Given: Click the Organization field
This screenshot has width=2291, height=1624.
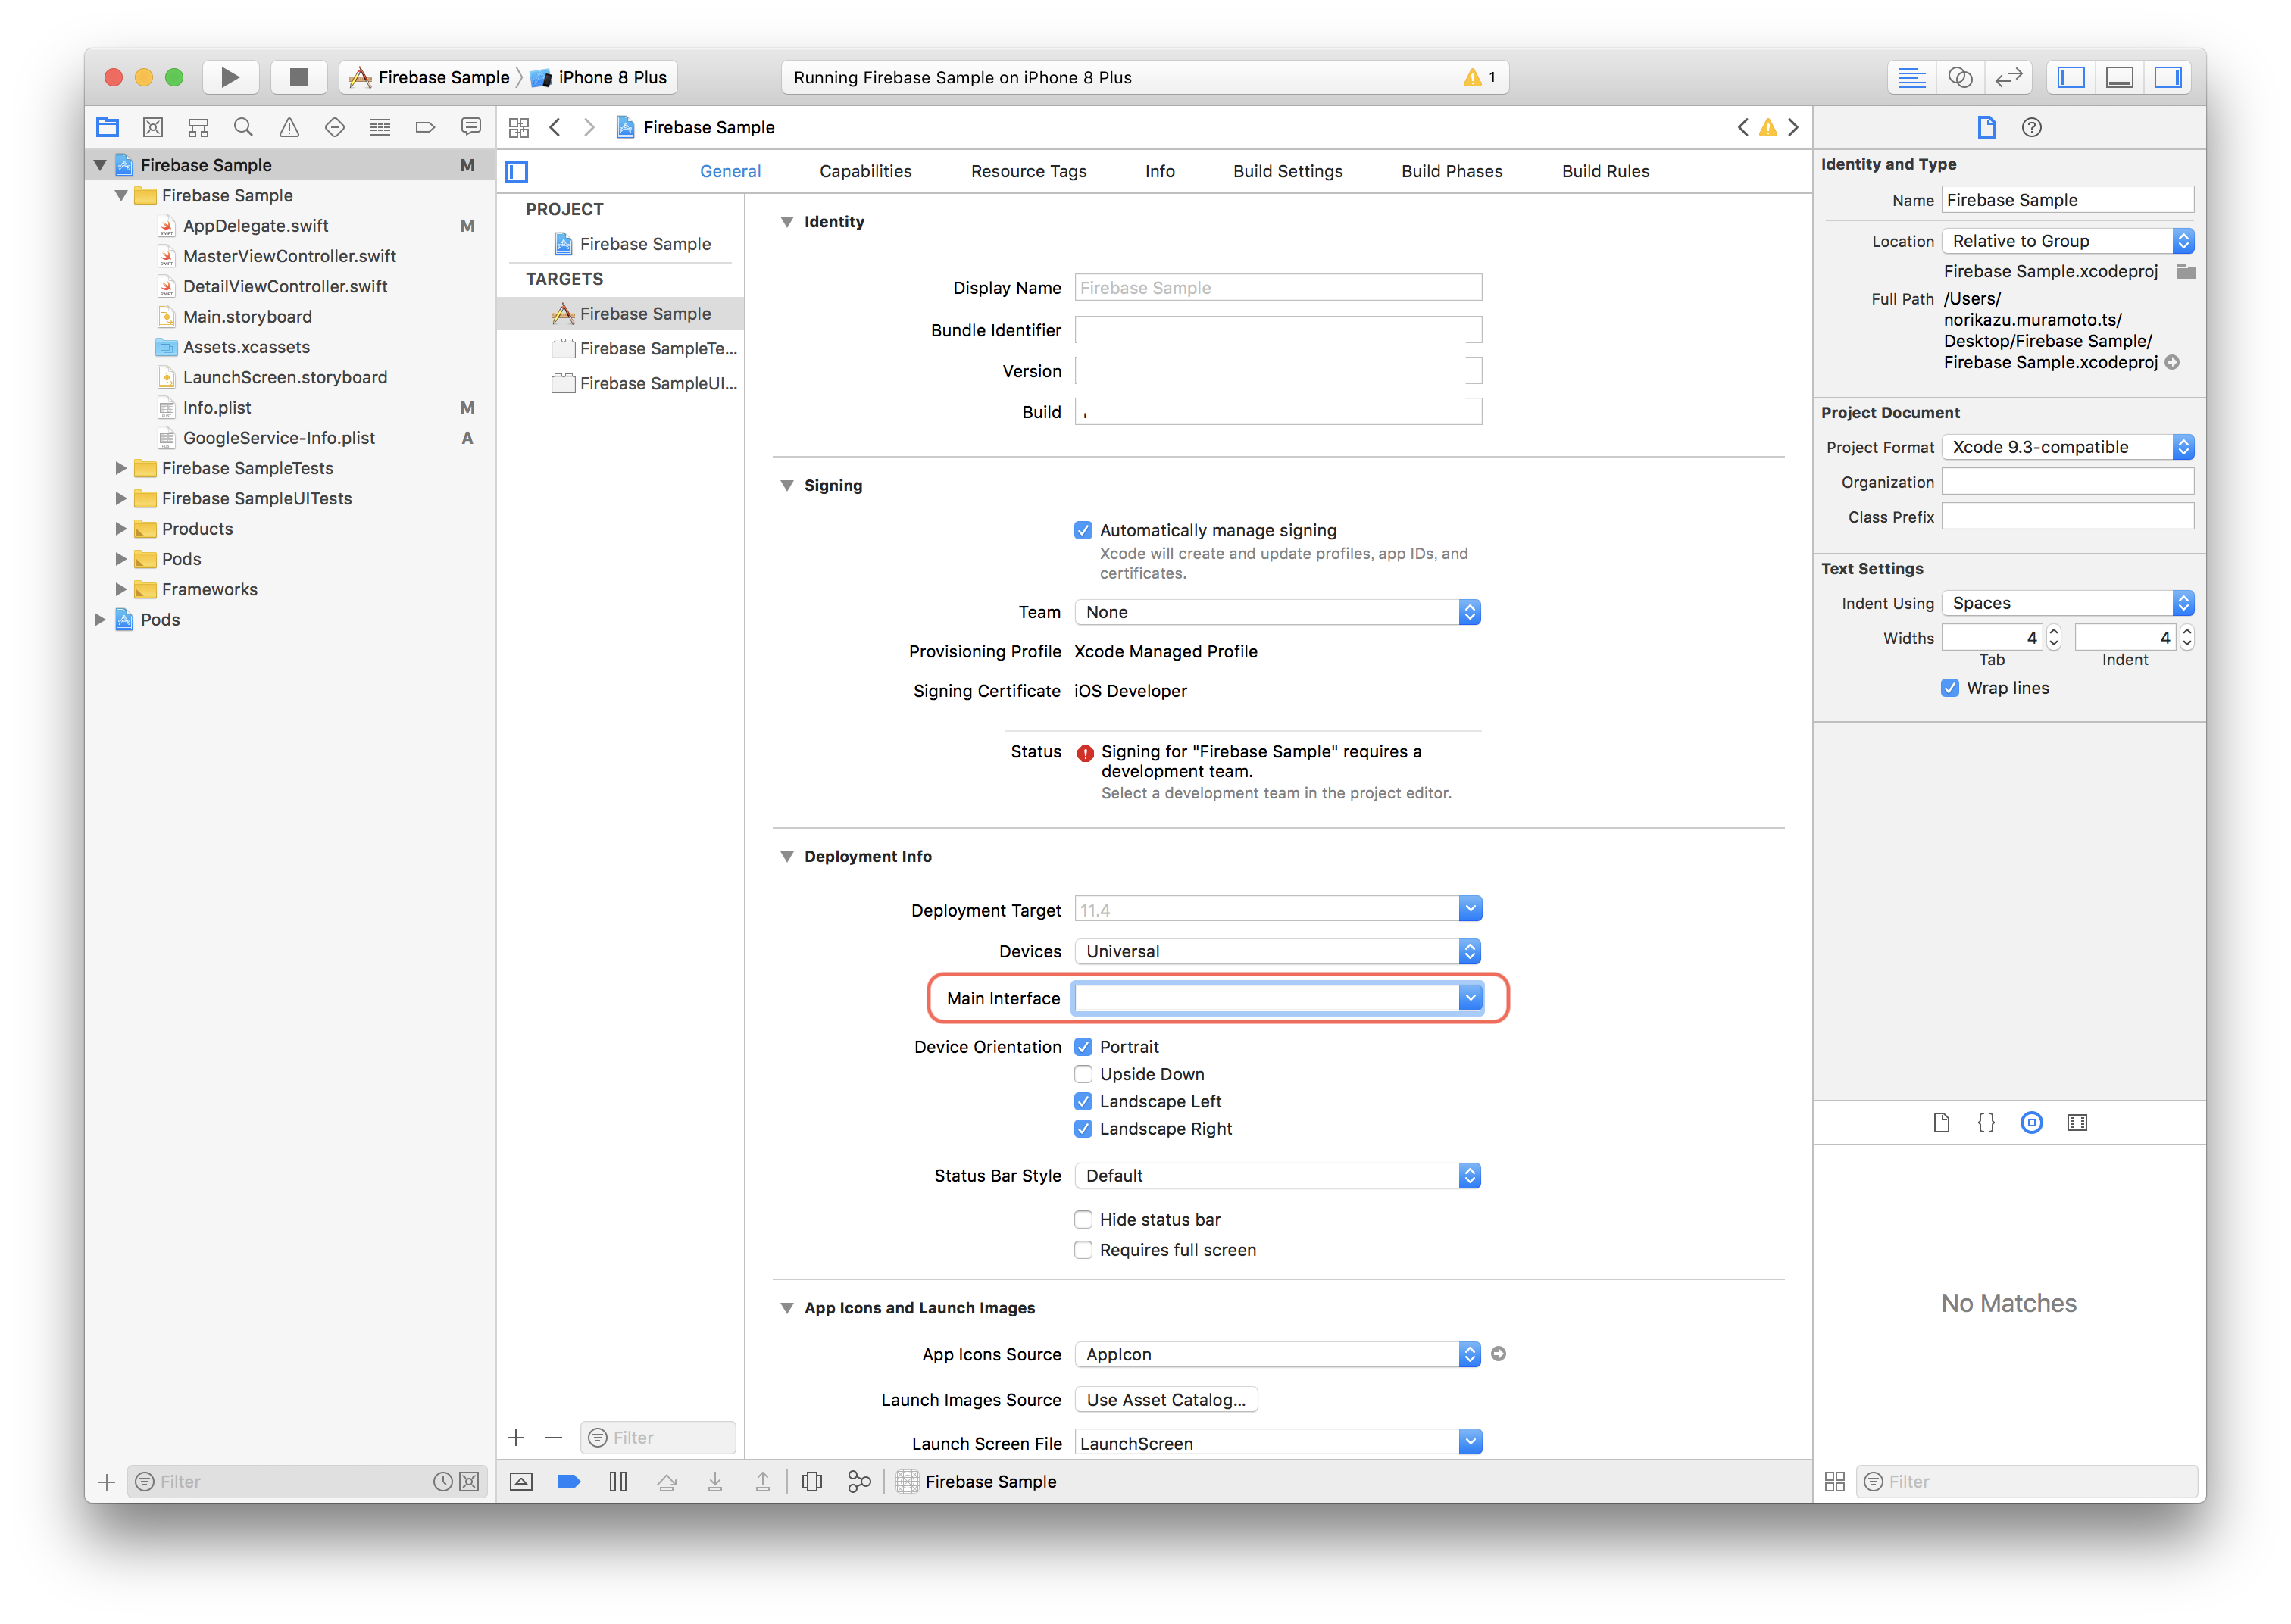Looking at the screenshot, I should [2067, 482].
